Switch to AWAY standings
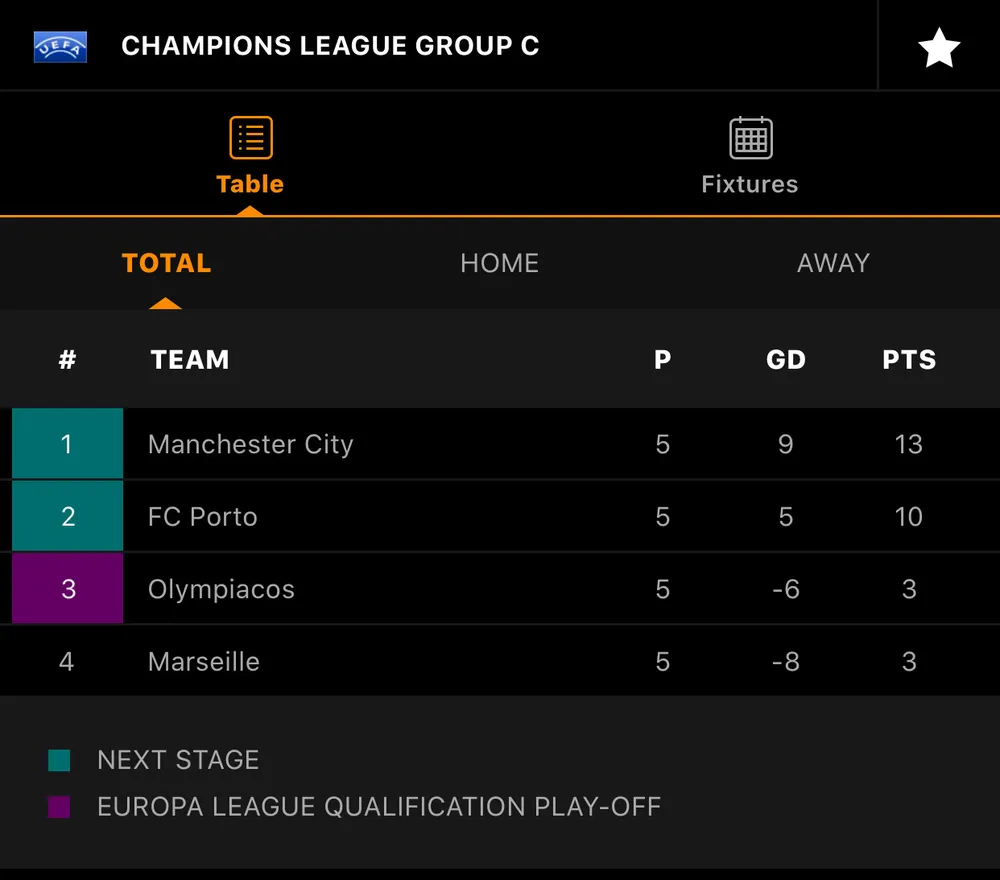 833,263
